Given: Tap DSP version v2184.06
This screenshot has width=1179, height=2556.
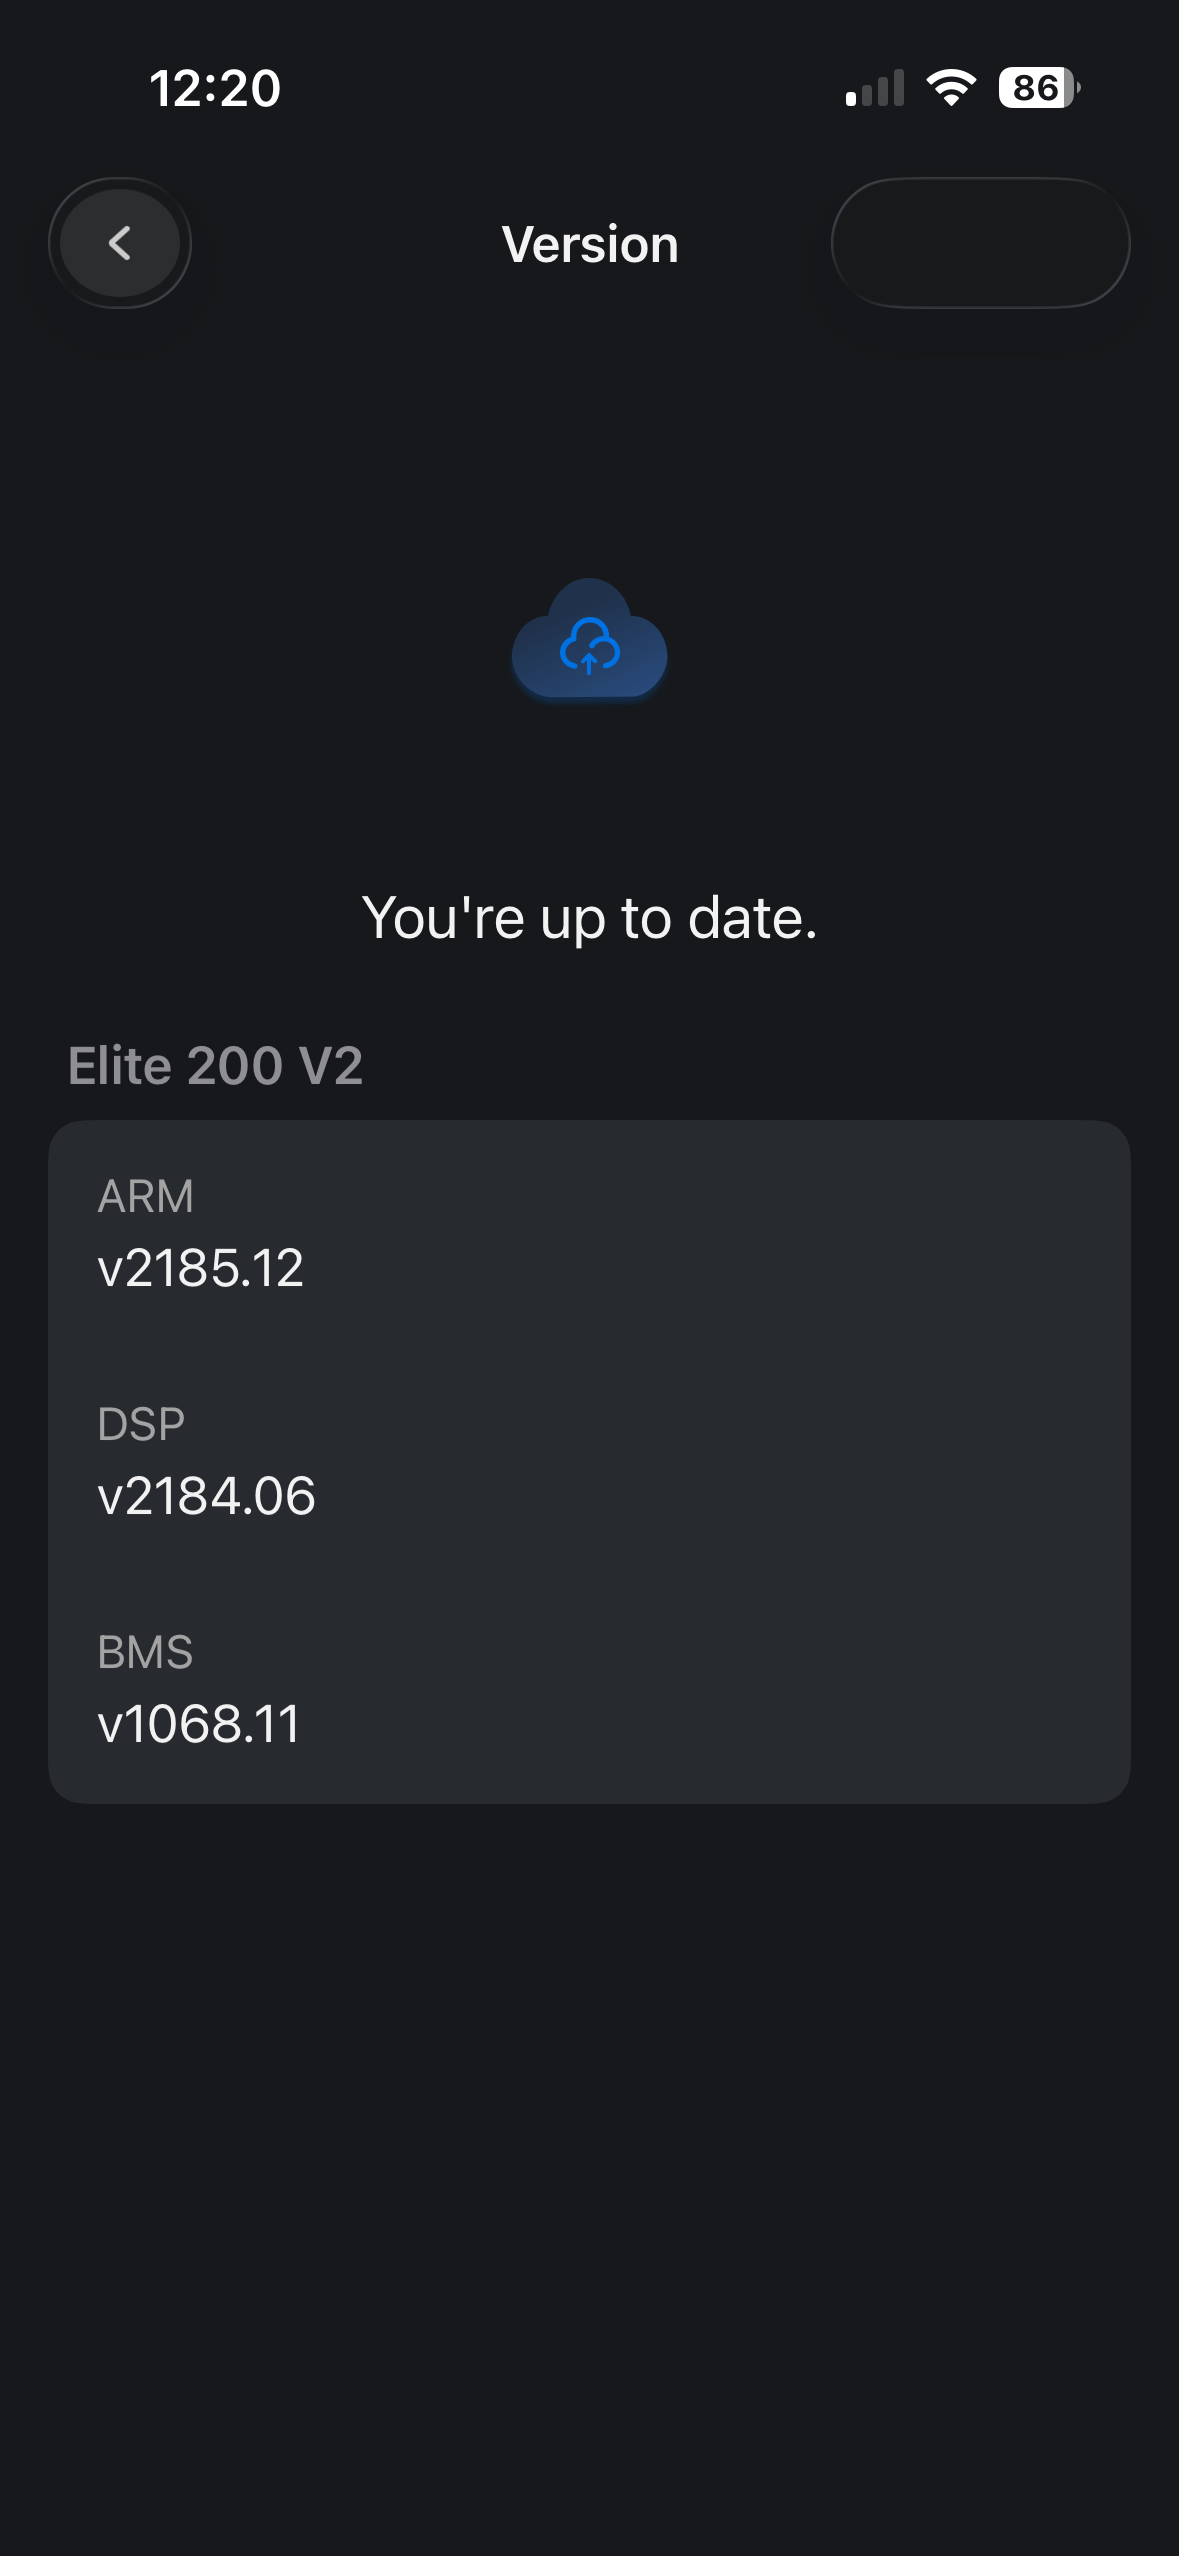Looking at the screenshot, I should click(x=206, y=1496).
